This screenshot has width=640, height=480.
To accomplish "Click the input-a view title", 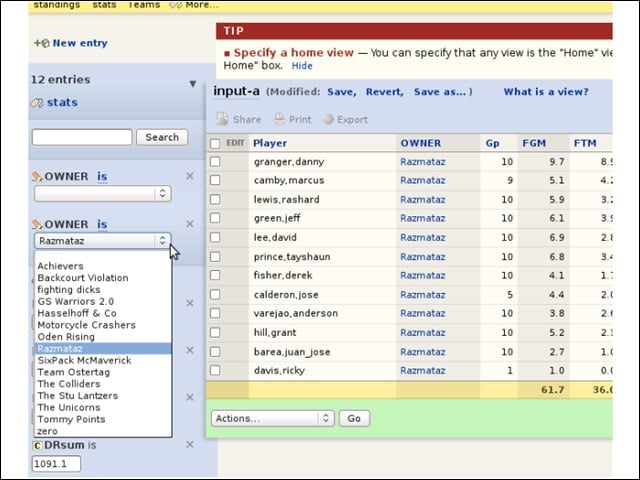I will pos(236,91).
